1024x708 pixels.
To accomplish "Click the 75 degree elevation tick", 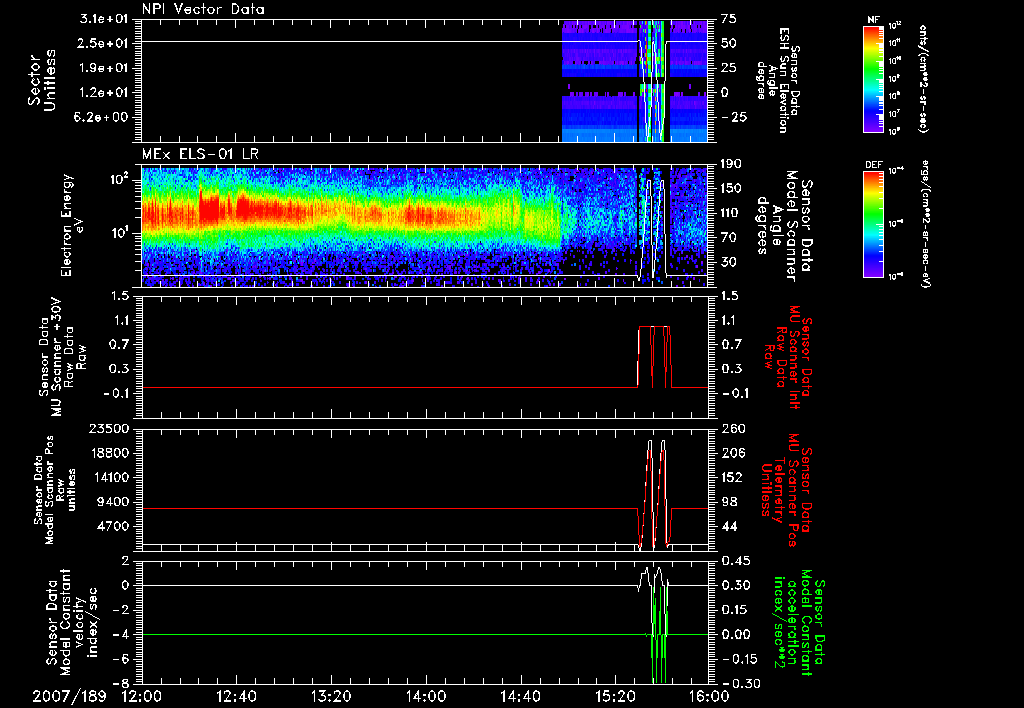I will tap(729, 19).
